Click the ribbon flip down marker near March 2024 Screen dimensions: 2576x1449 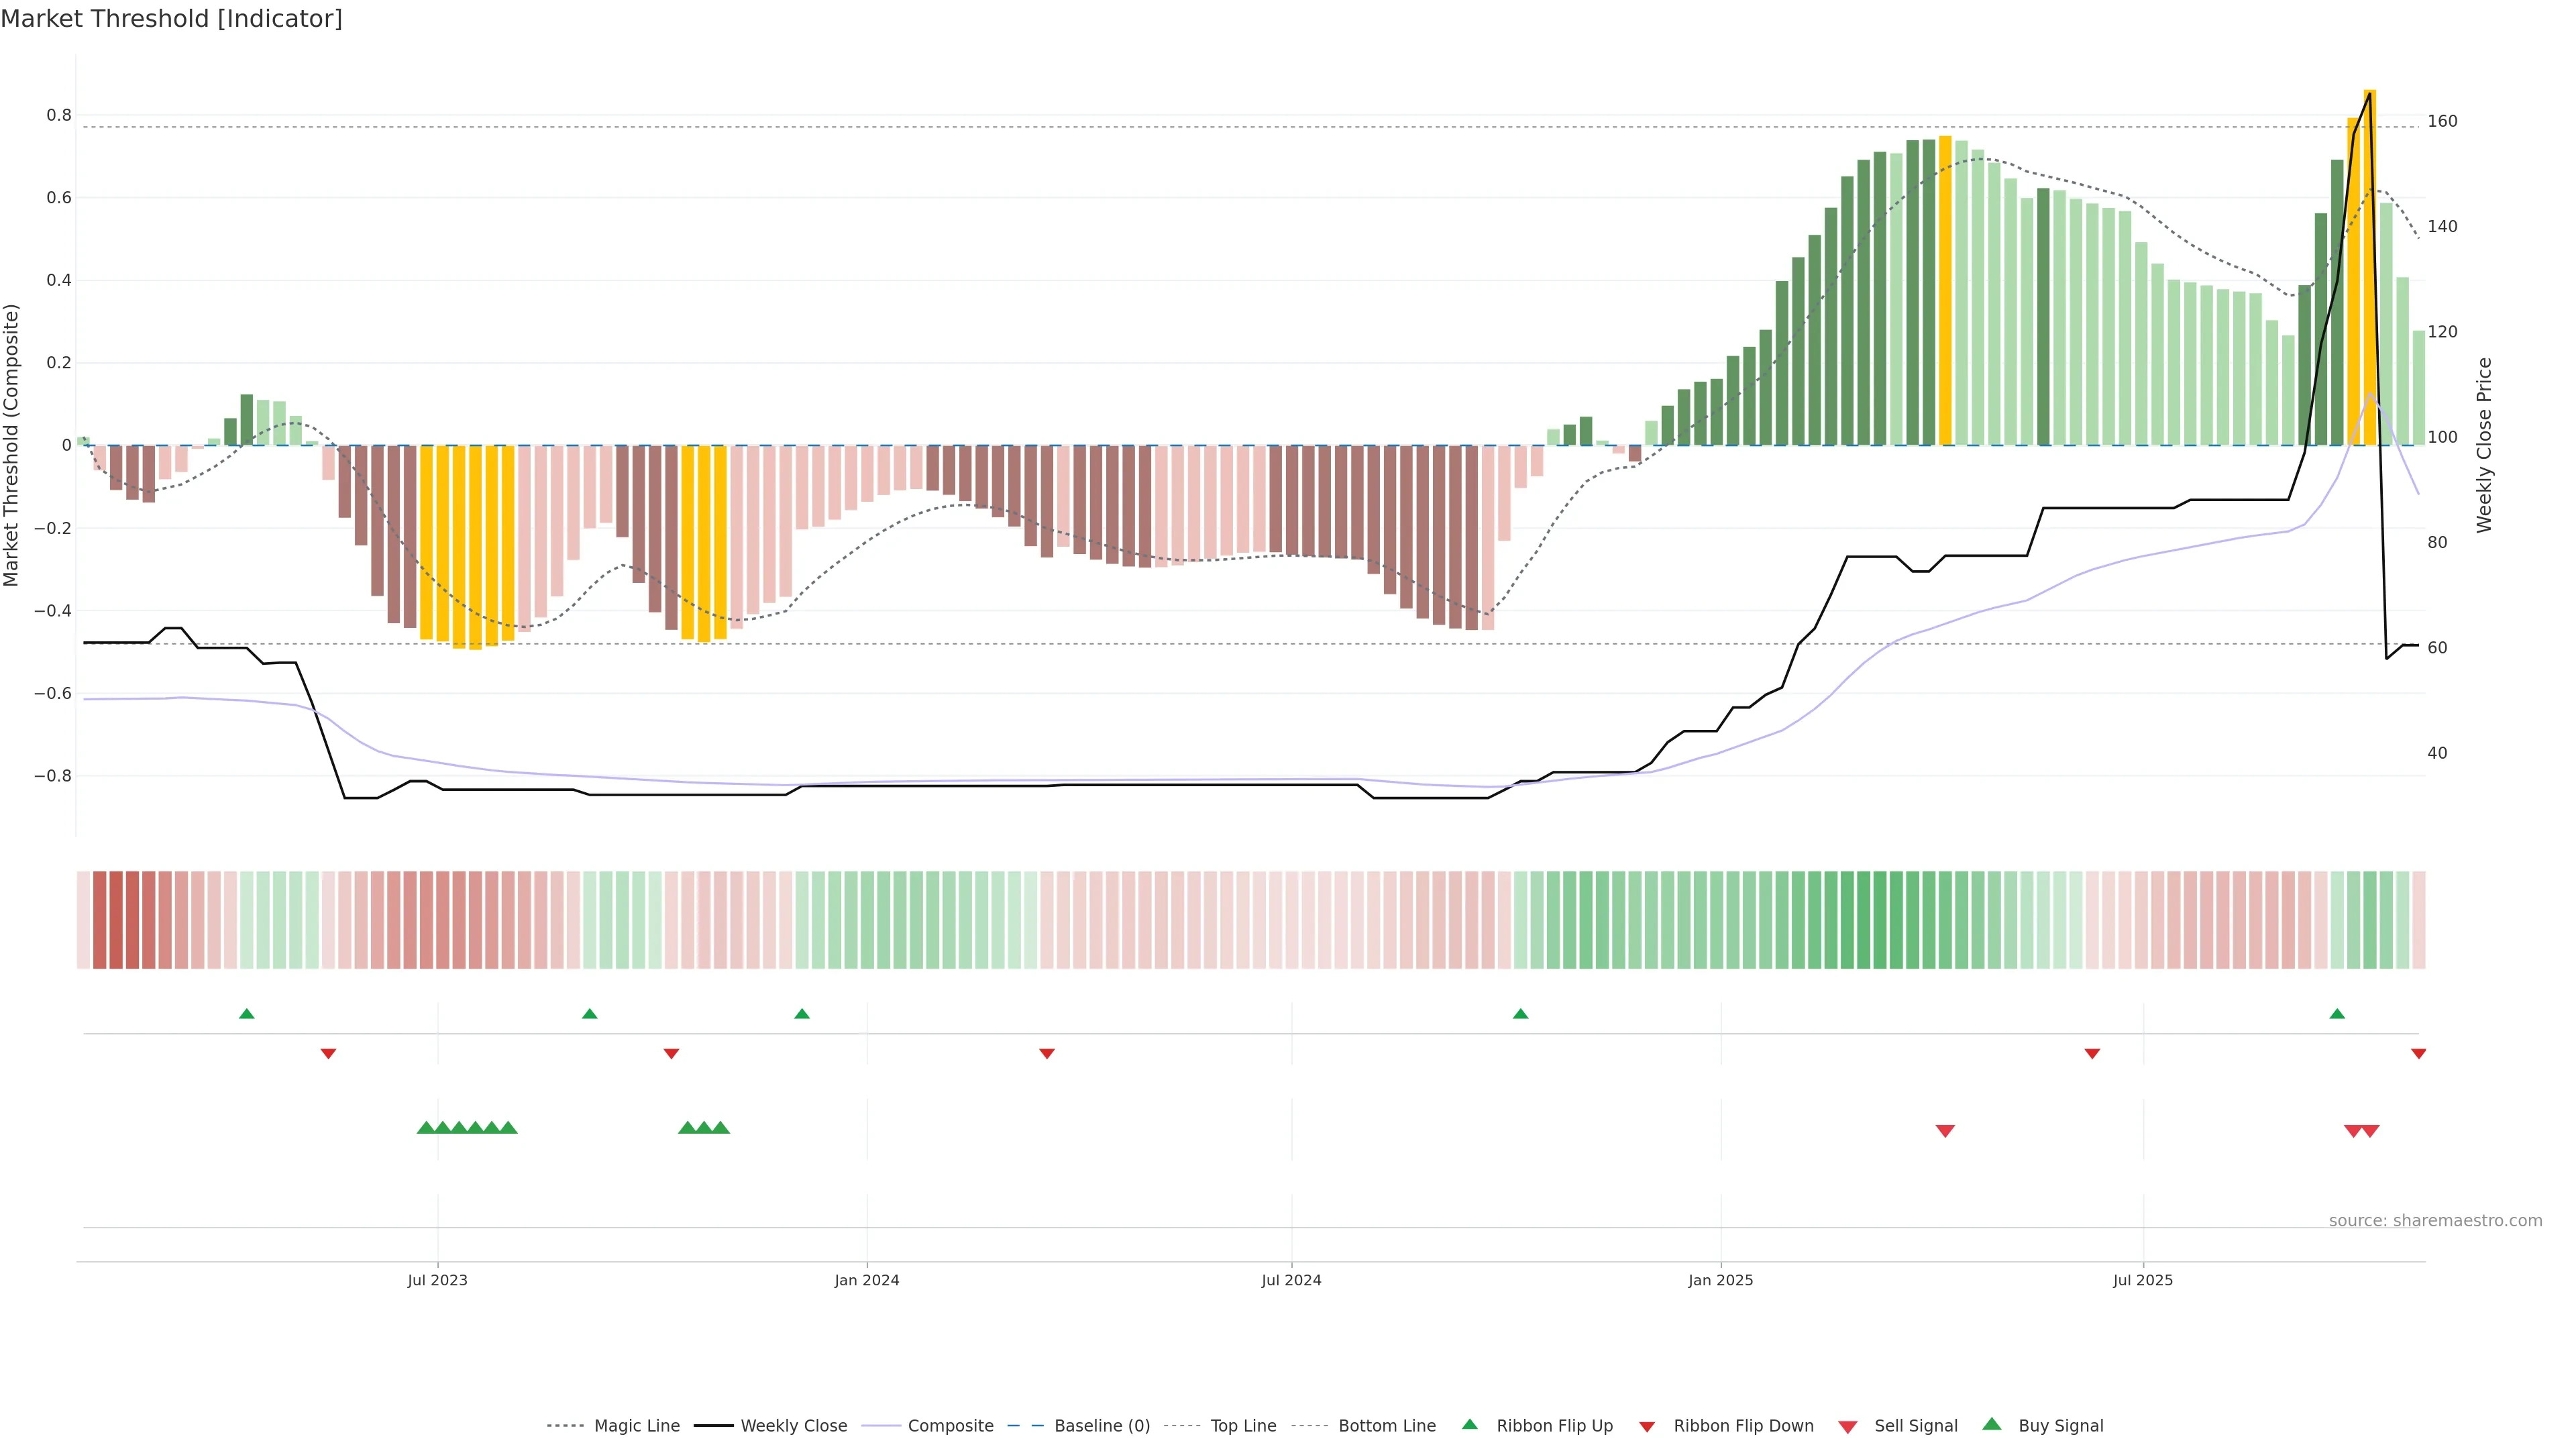tap(1047, 1053)
